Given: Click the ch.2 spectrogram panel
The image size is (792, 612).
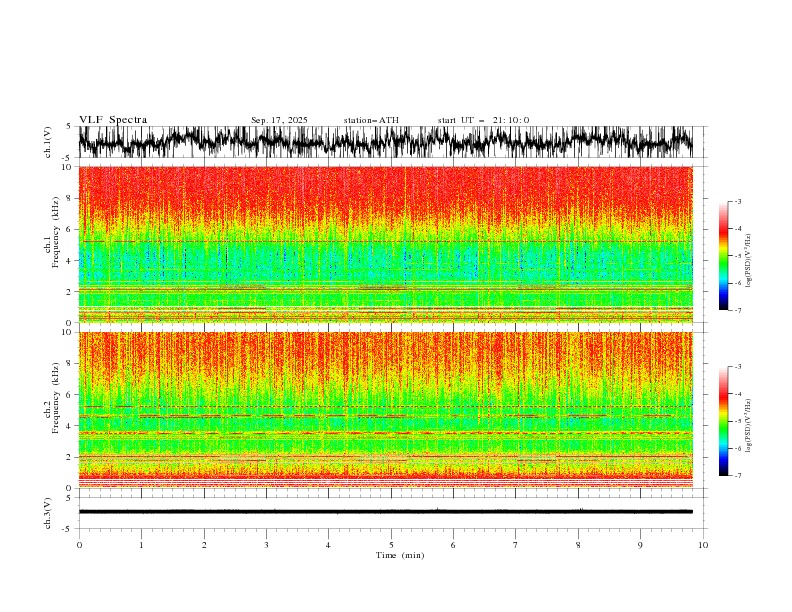Looking at the screenshot, I should click(x=386, y=410).
